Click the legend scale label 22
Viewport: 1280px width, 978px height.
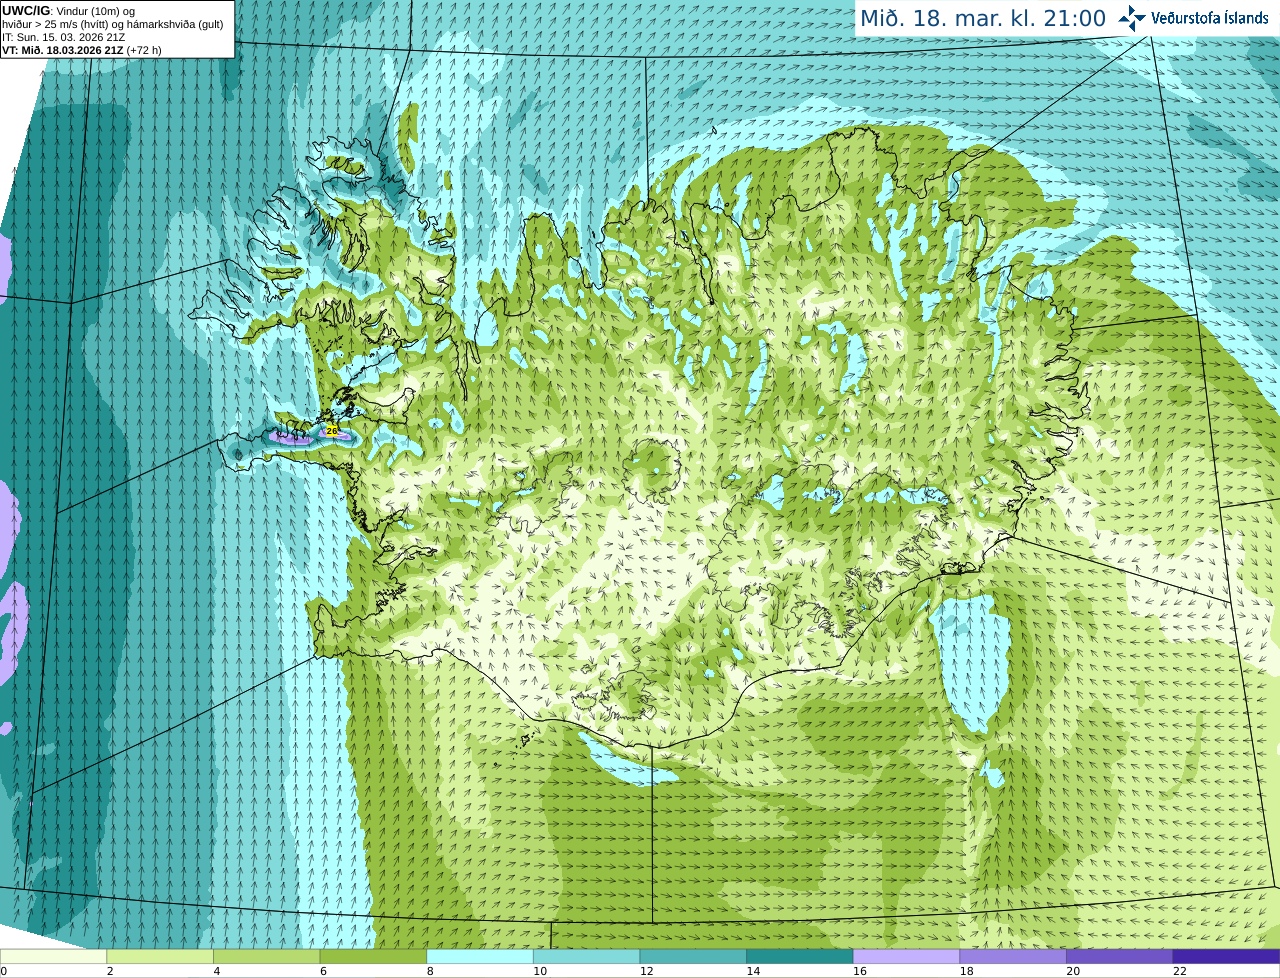tap(1179, 971)
